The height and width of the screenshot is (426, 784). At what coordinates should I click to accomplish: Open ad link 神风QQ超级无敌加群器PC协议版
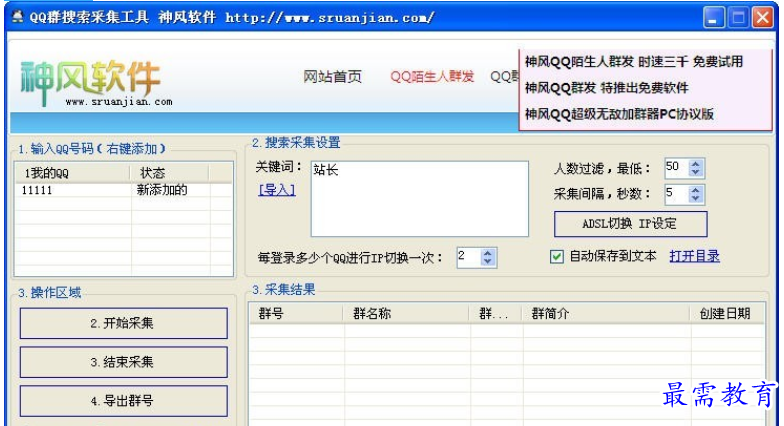619,114
